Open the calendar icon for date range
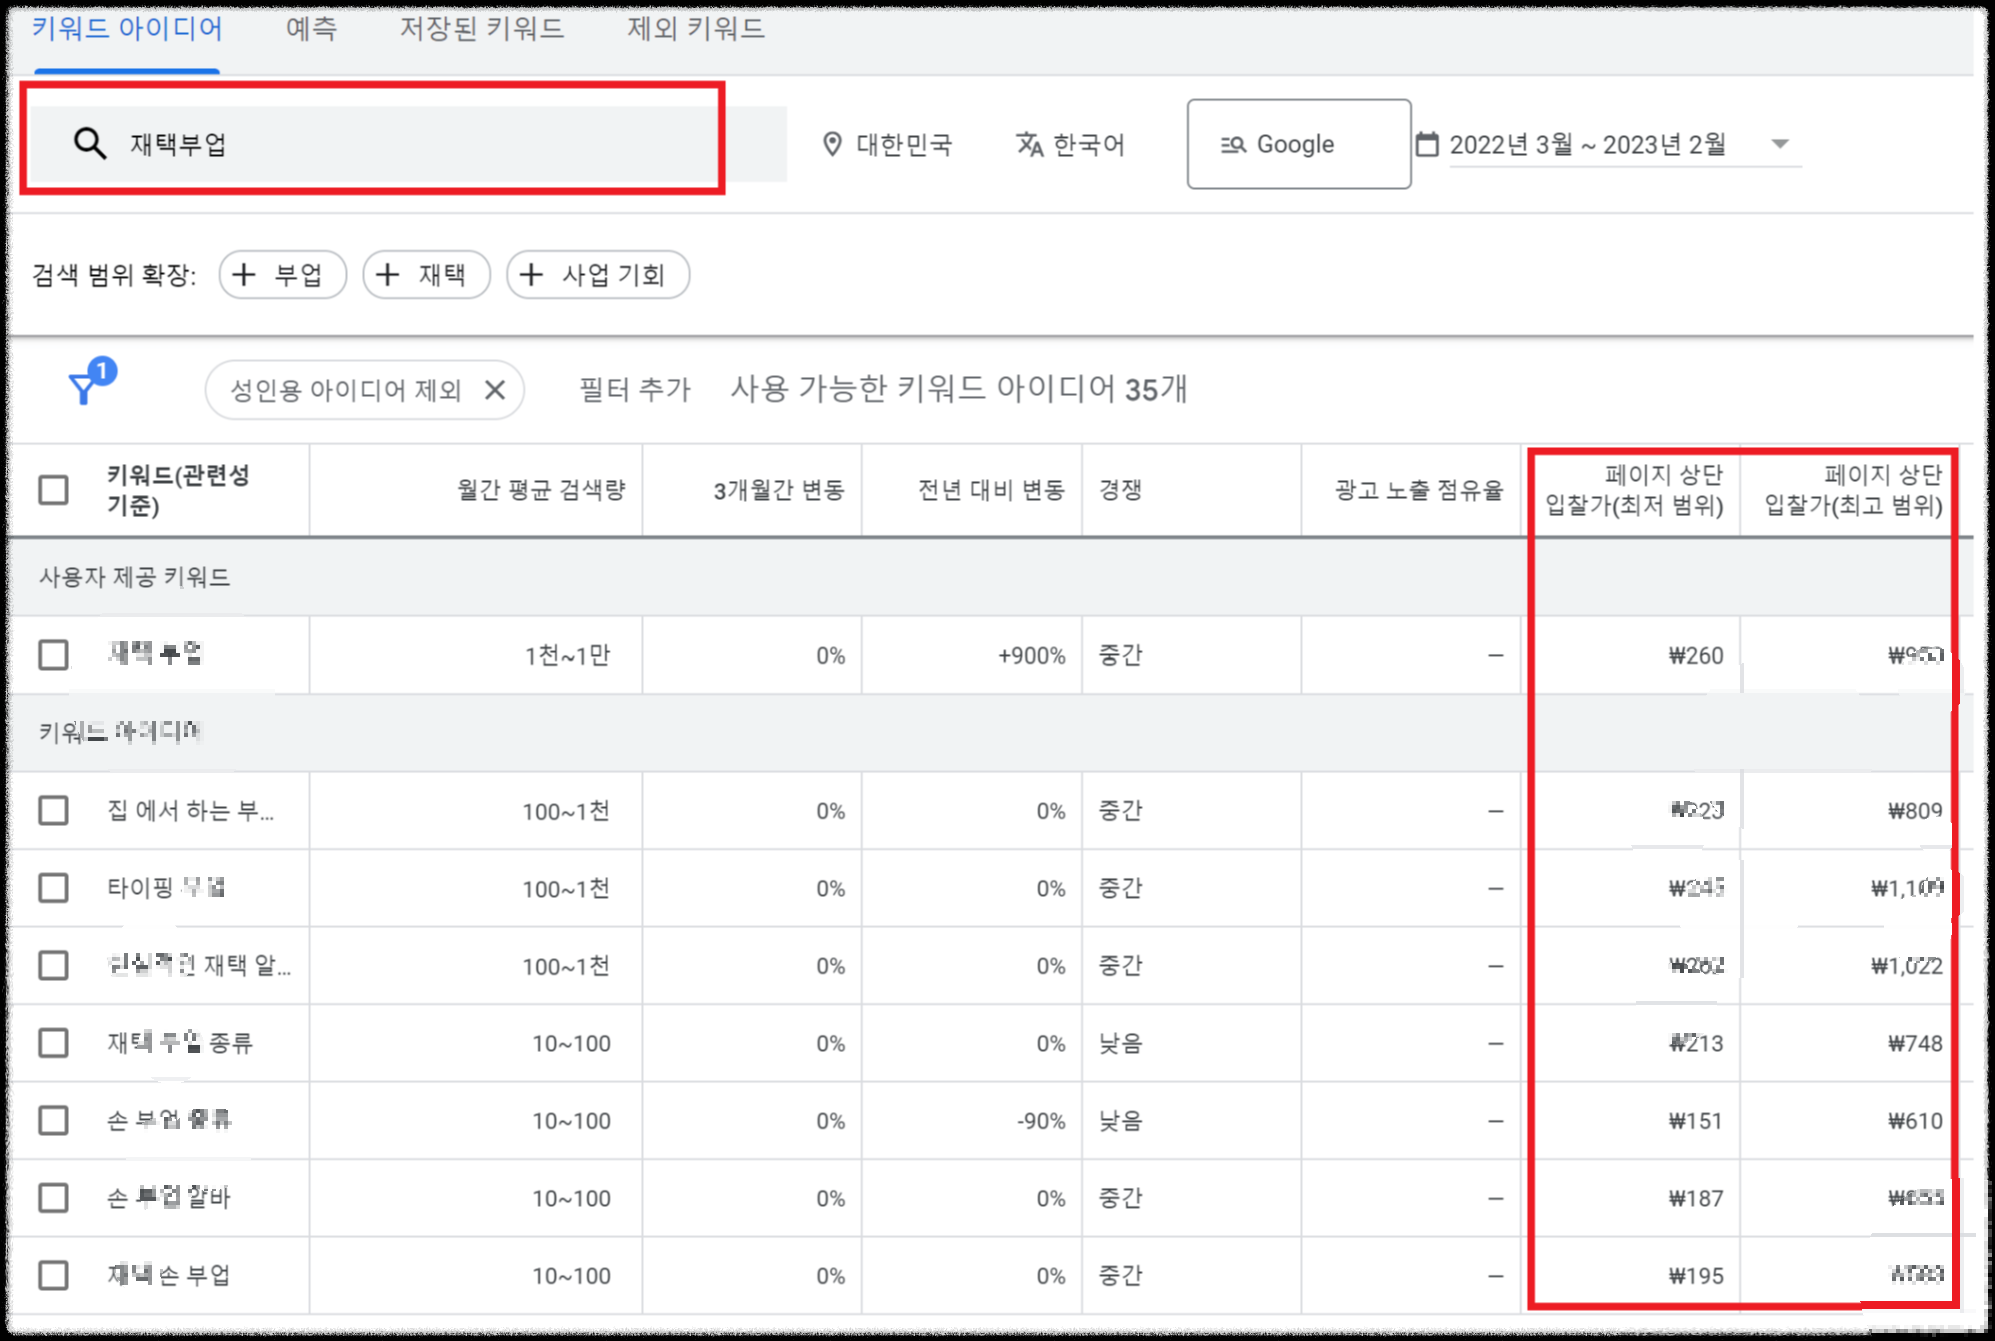This screenshot has width=1995, height=1341. click(1430, 143)
